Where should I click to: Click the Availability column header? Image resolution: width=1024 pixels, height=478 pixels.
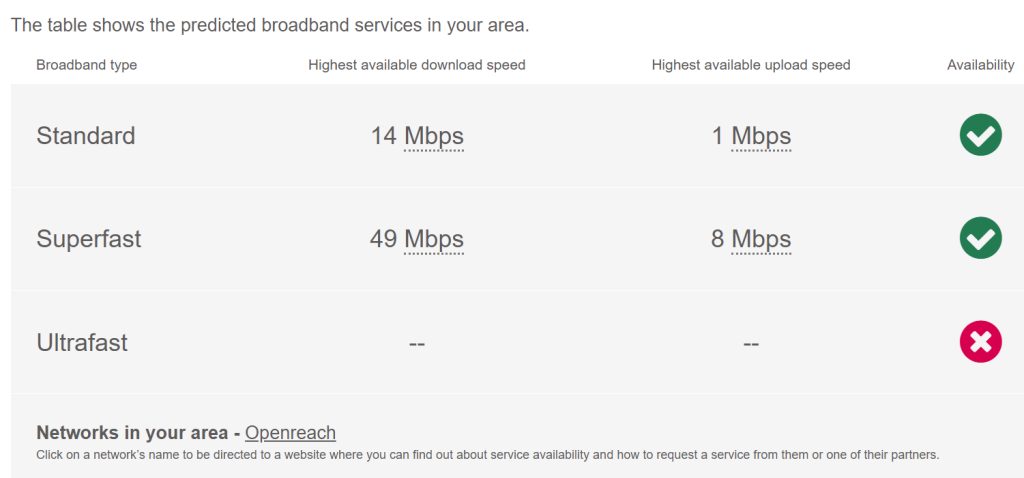point(980,65)
